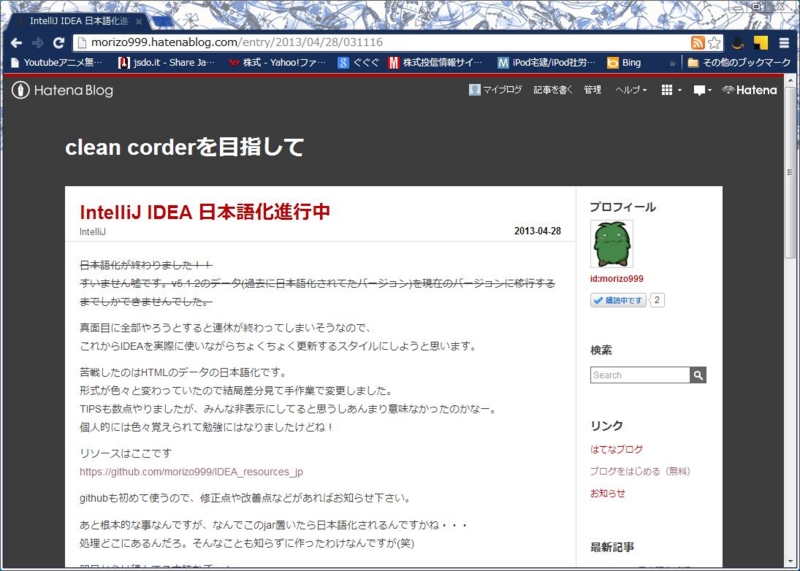Click the browser forward arrow
The image size is (800, 571).
(37, 43)
